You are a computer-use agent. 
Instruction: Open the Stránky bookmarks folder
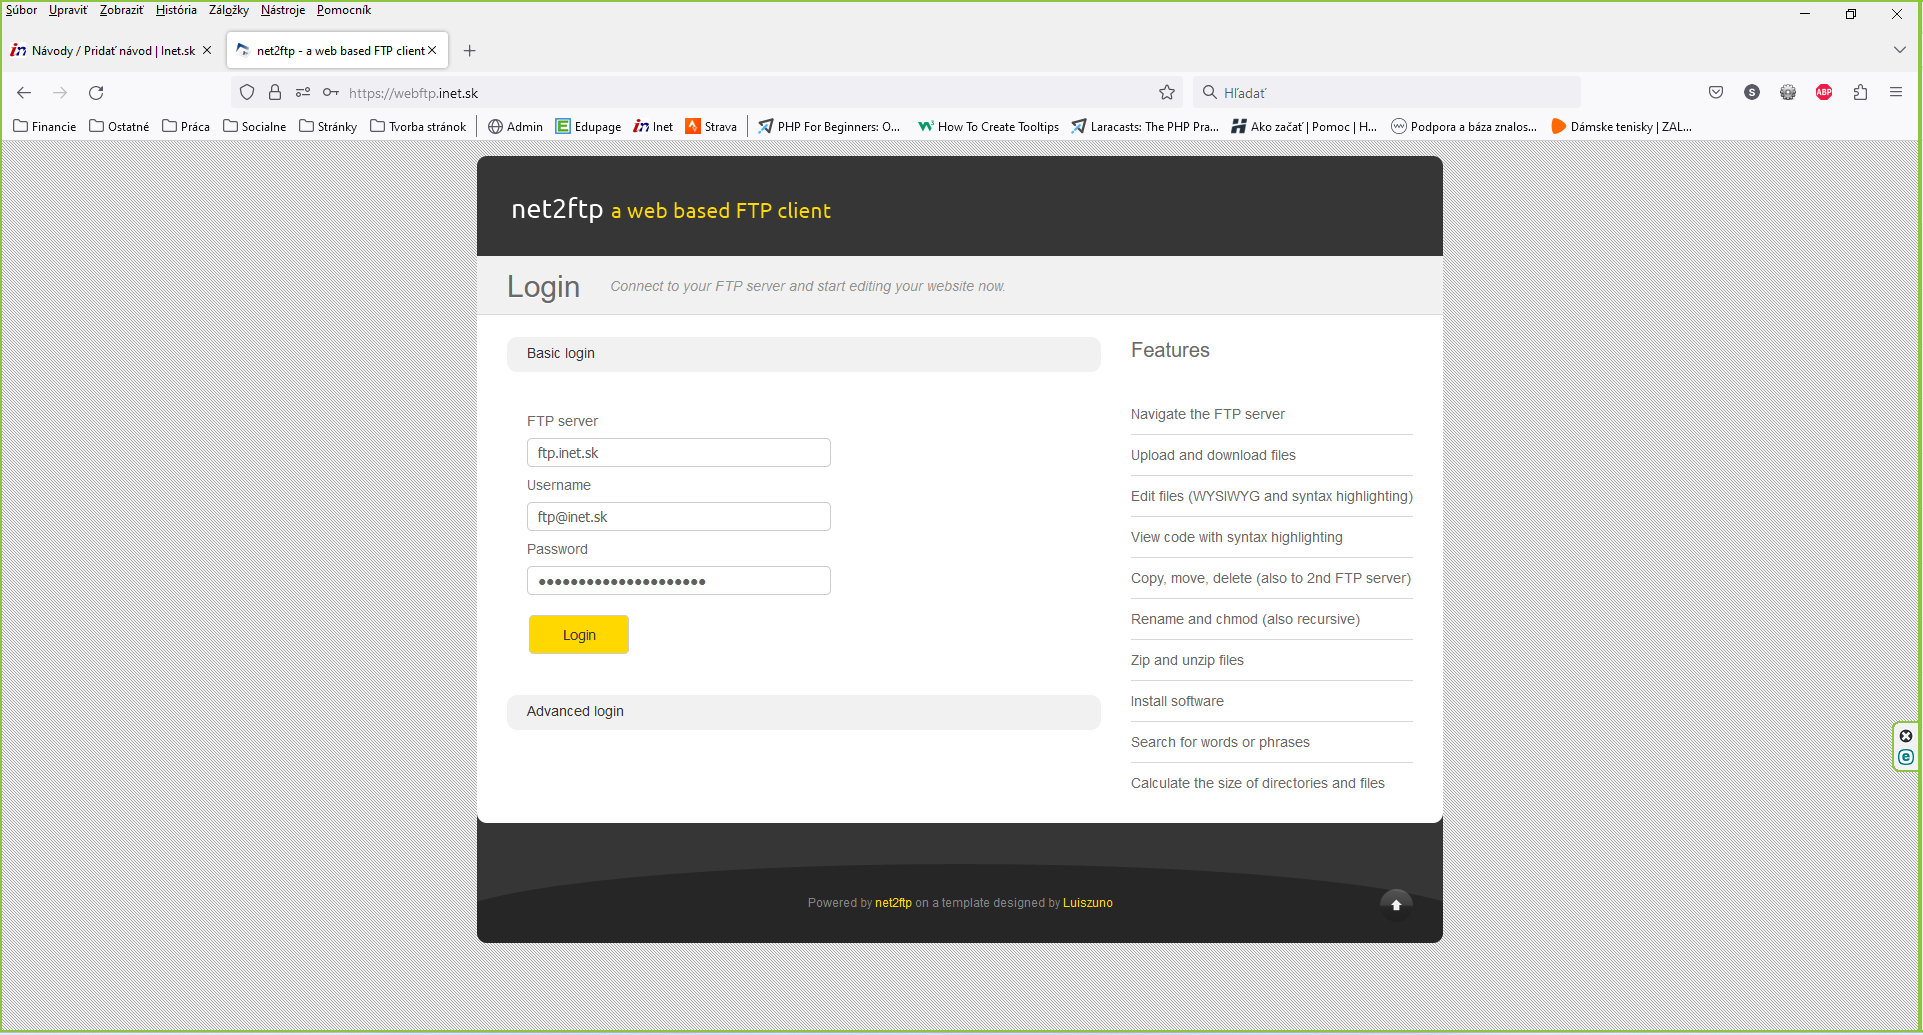(328, 127)
